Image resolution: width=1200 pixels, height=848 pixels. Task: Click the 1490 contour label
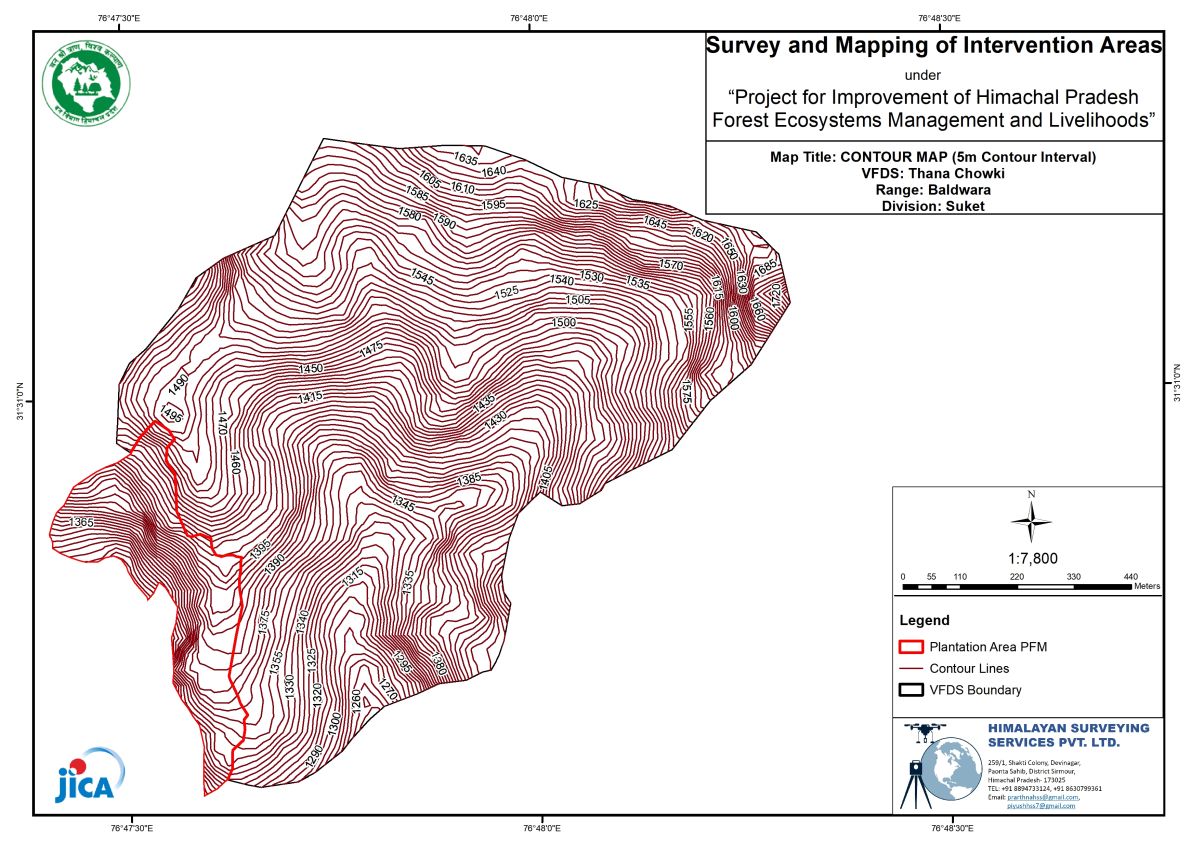[179, 385]
